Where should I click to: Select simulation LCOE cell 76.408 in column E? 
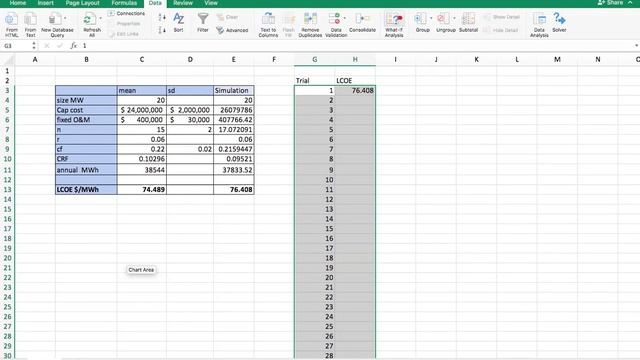(233, 189)
